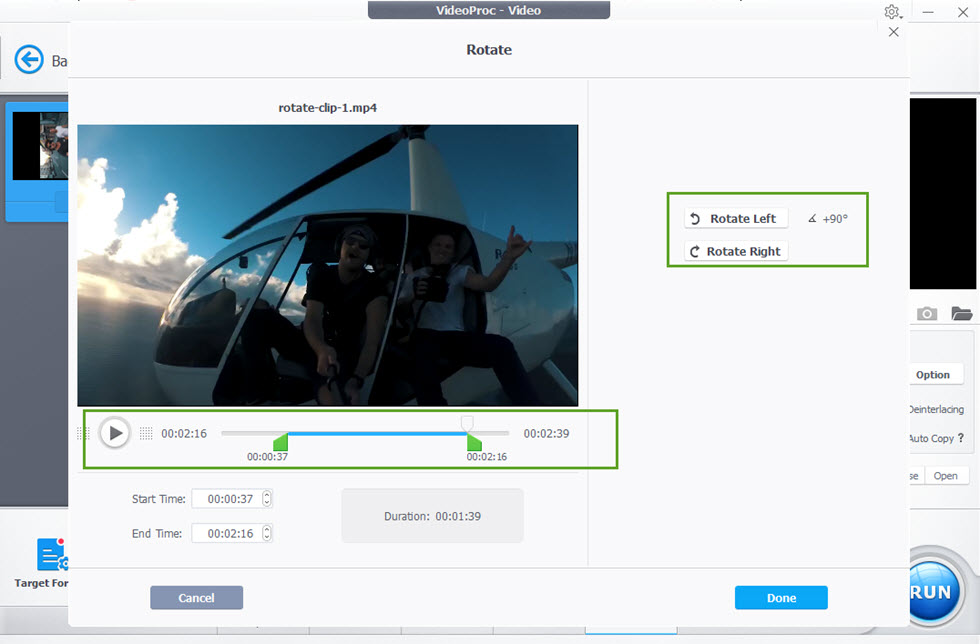Select the green trim start marker
The image size is (980, 644).
click(281, 442)
